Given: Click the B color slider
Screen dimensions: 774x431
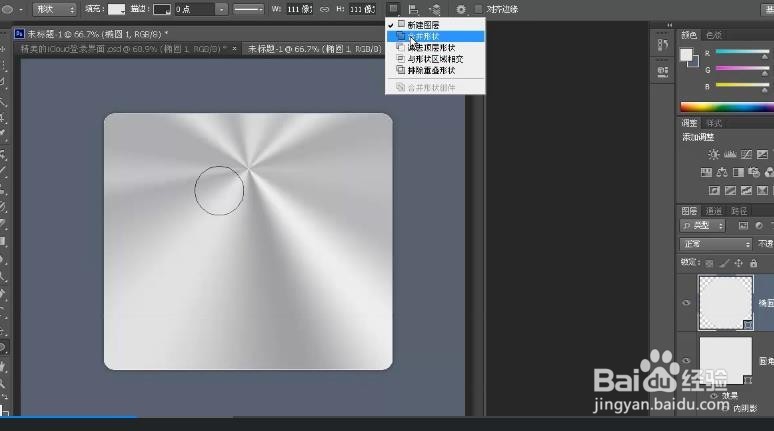Looking at the screenshot, I should (742, 85).
